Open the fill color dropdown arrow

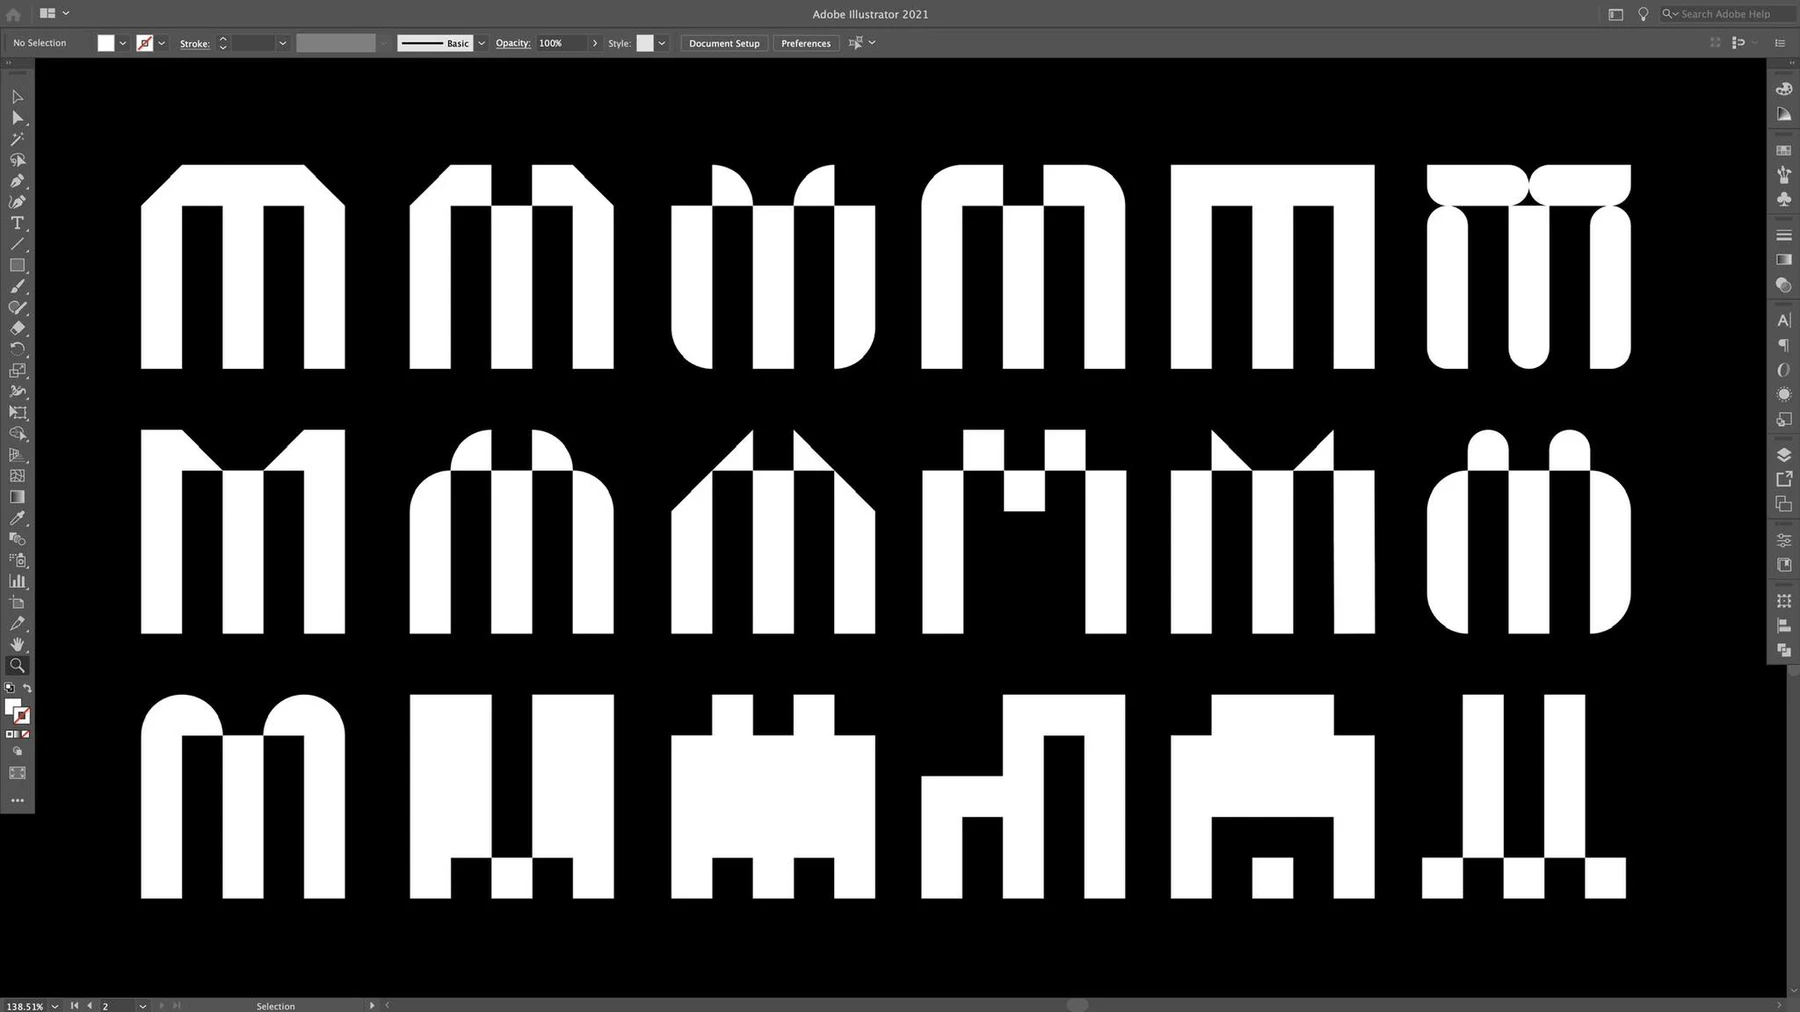click(x=123, y=43)
